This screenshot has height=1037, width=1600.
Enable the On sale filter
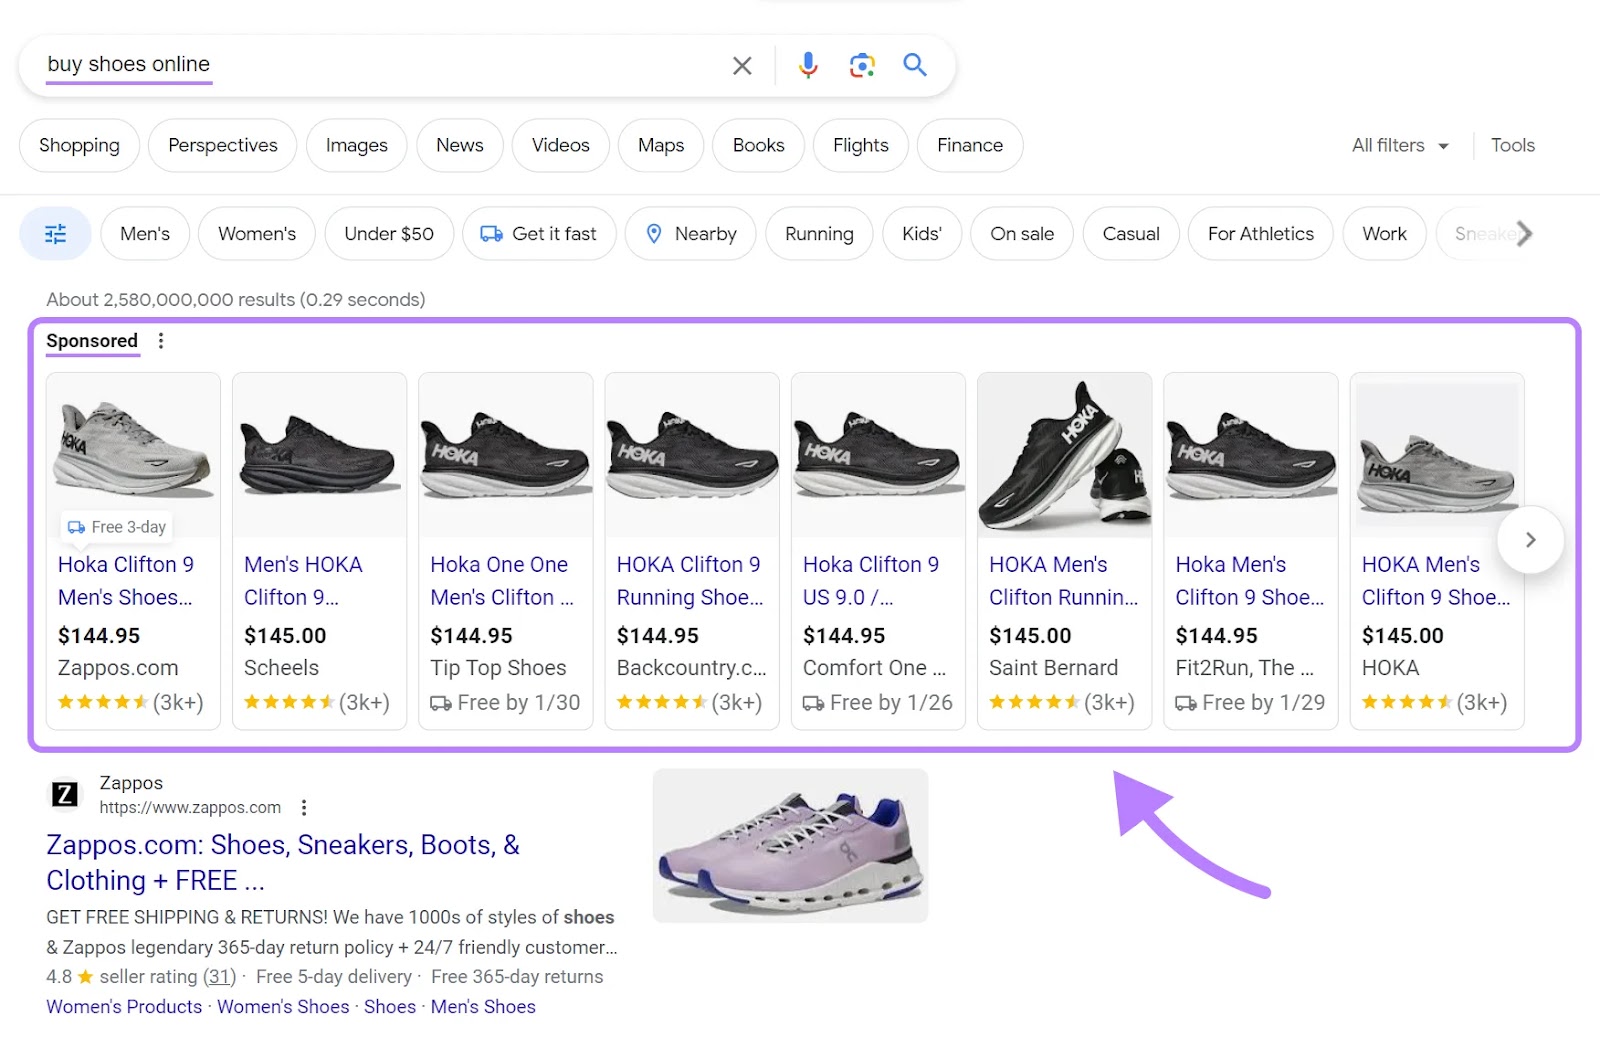tap(1021, 233)
